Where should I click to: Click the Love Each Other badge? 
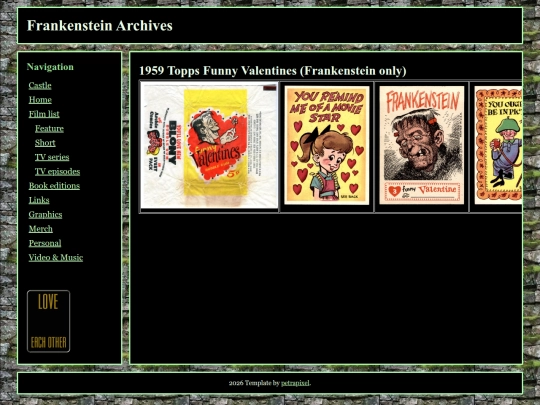tap(49, 321)
